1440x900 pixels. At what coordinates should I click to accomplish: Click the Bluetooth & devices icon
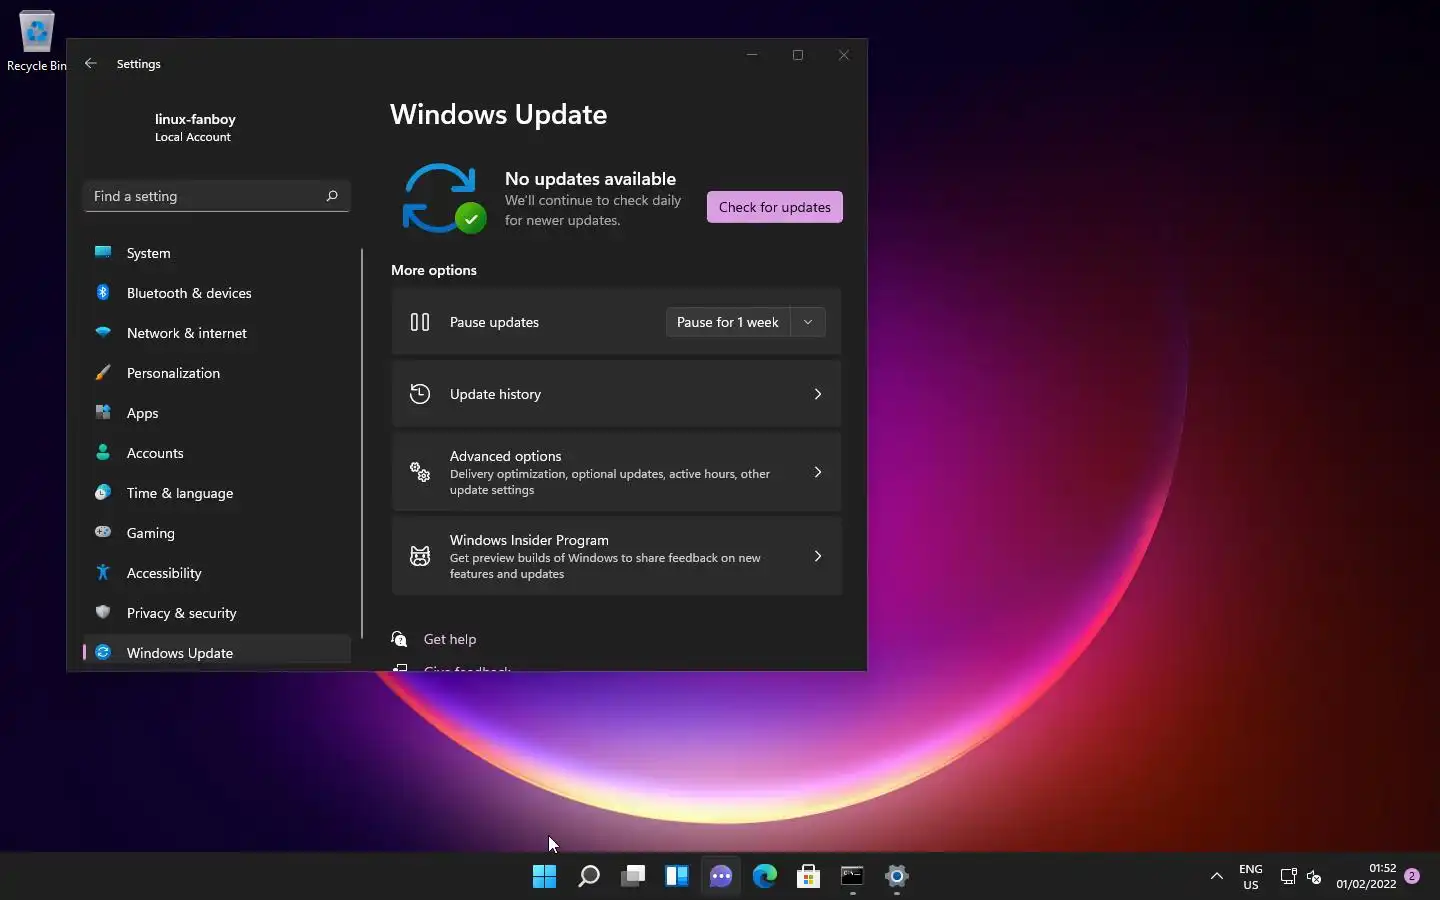103,292
